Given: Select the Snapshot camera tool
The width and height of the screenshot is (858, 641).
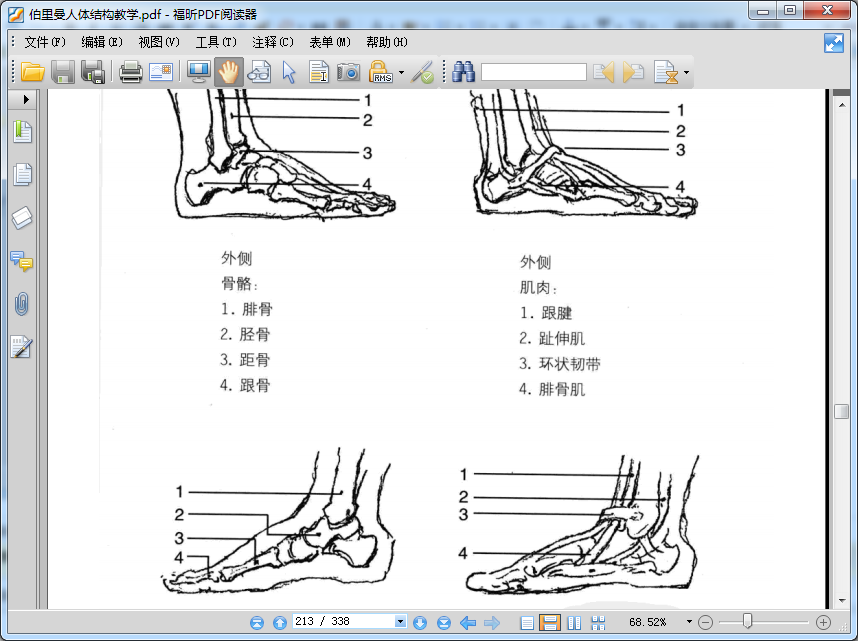Looking at the screenshot, I should [x=349, y=72].
